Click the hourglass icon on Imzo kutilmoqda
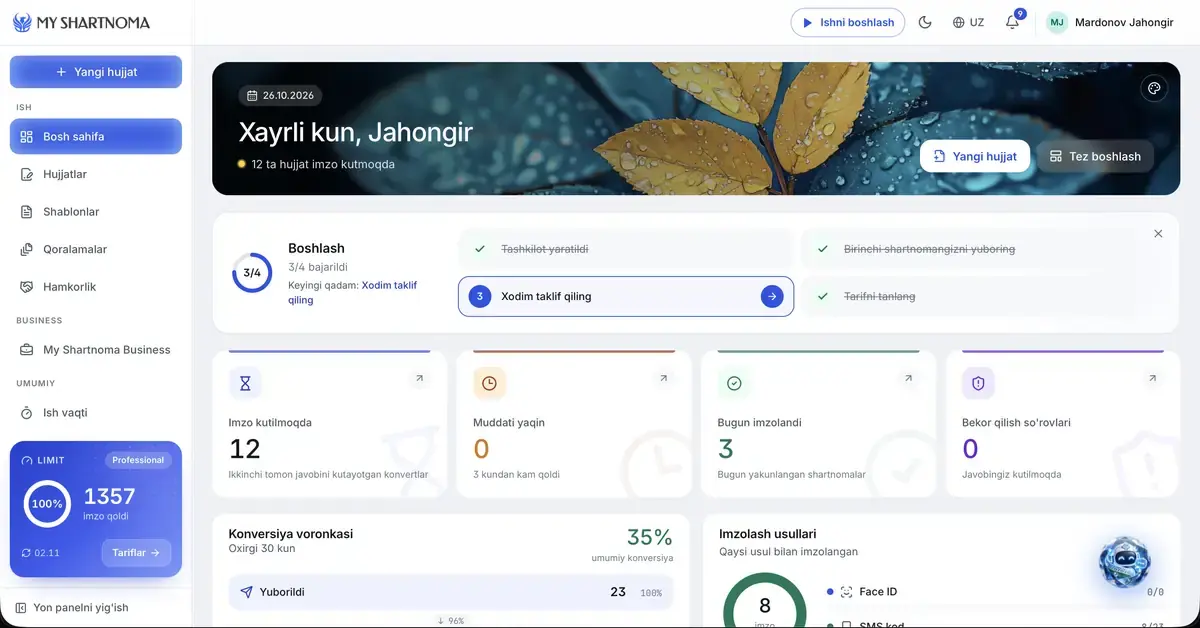The height and width of the screenshot is (628, 1200). tap(245, 383)
